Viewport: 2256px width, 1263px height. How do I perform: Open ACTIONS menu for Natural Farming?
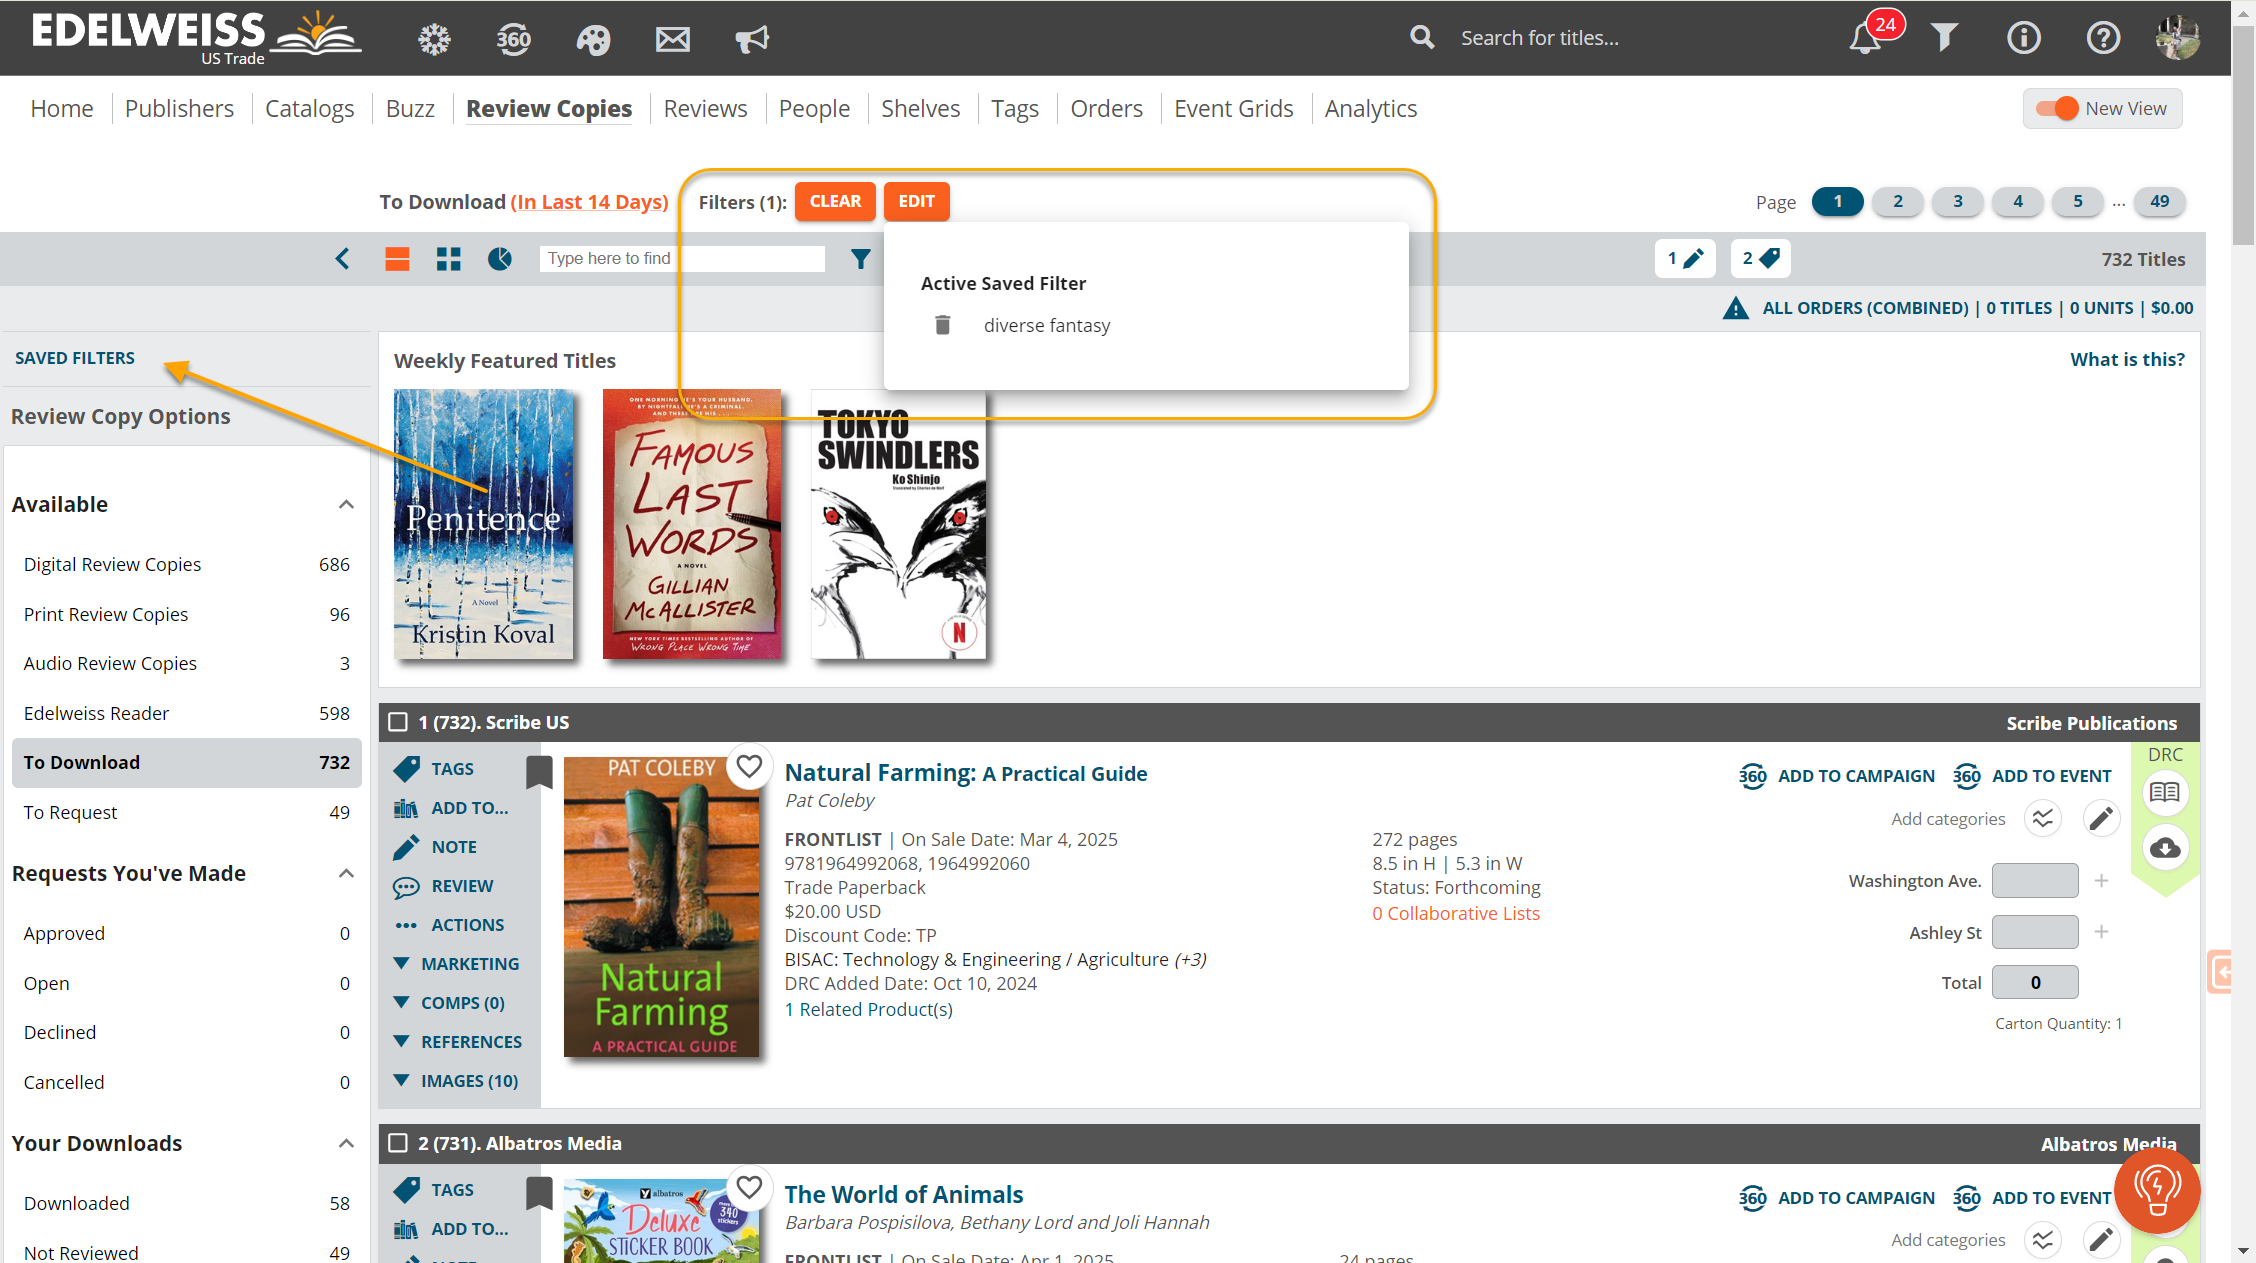click(x=449, y=925)
